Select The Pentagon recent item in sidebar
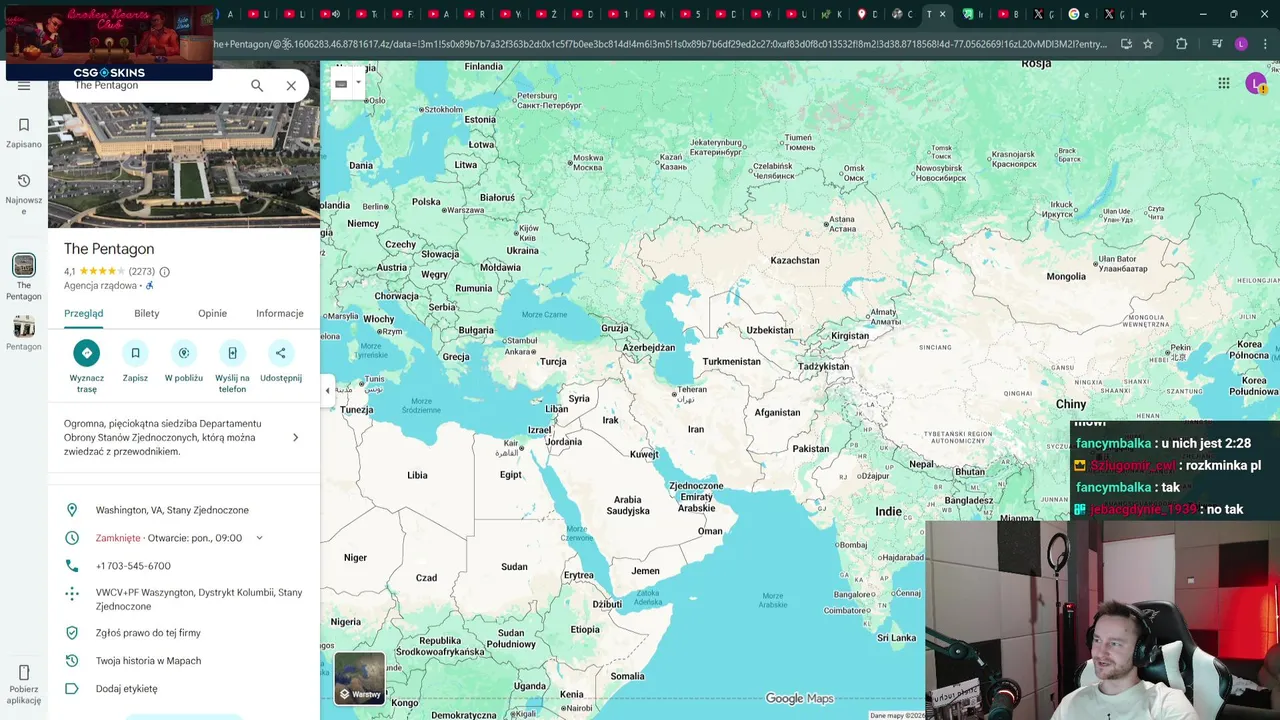This screenshot has height=720, width=1280. pyautogui.click(x=24, y=277)
